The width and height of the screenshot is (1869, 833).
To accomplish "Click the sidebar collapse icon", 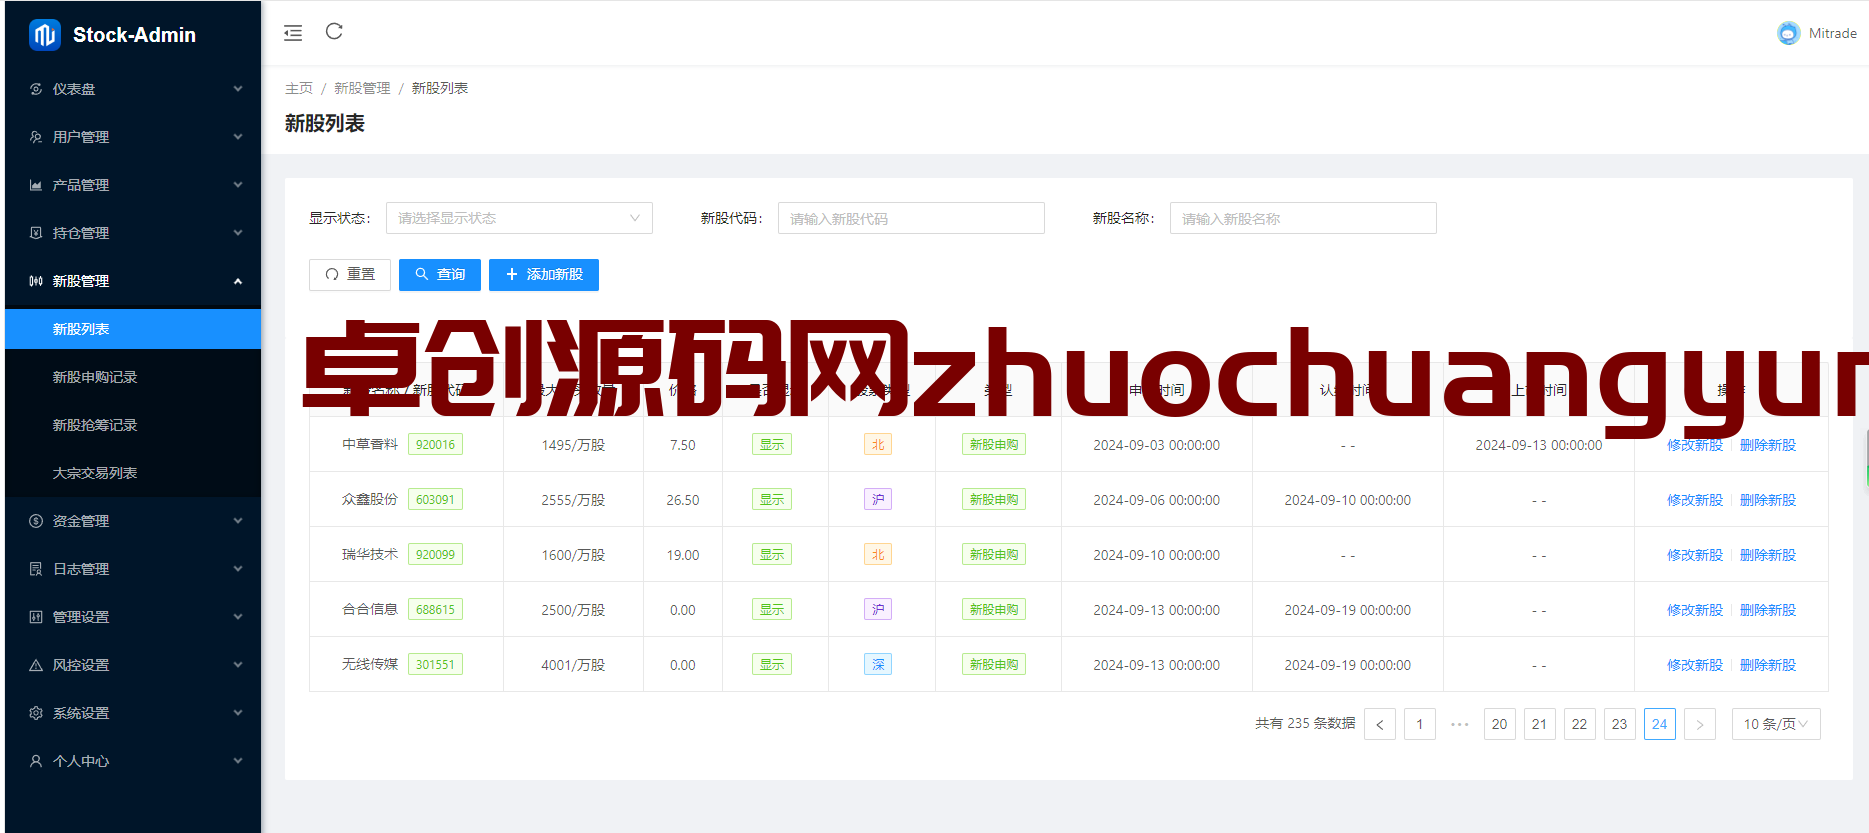I will point(293,33).
